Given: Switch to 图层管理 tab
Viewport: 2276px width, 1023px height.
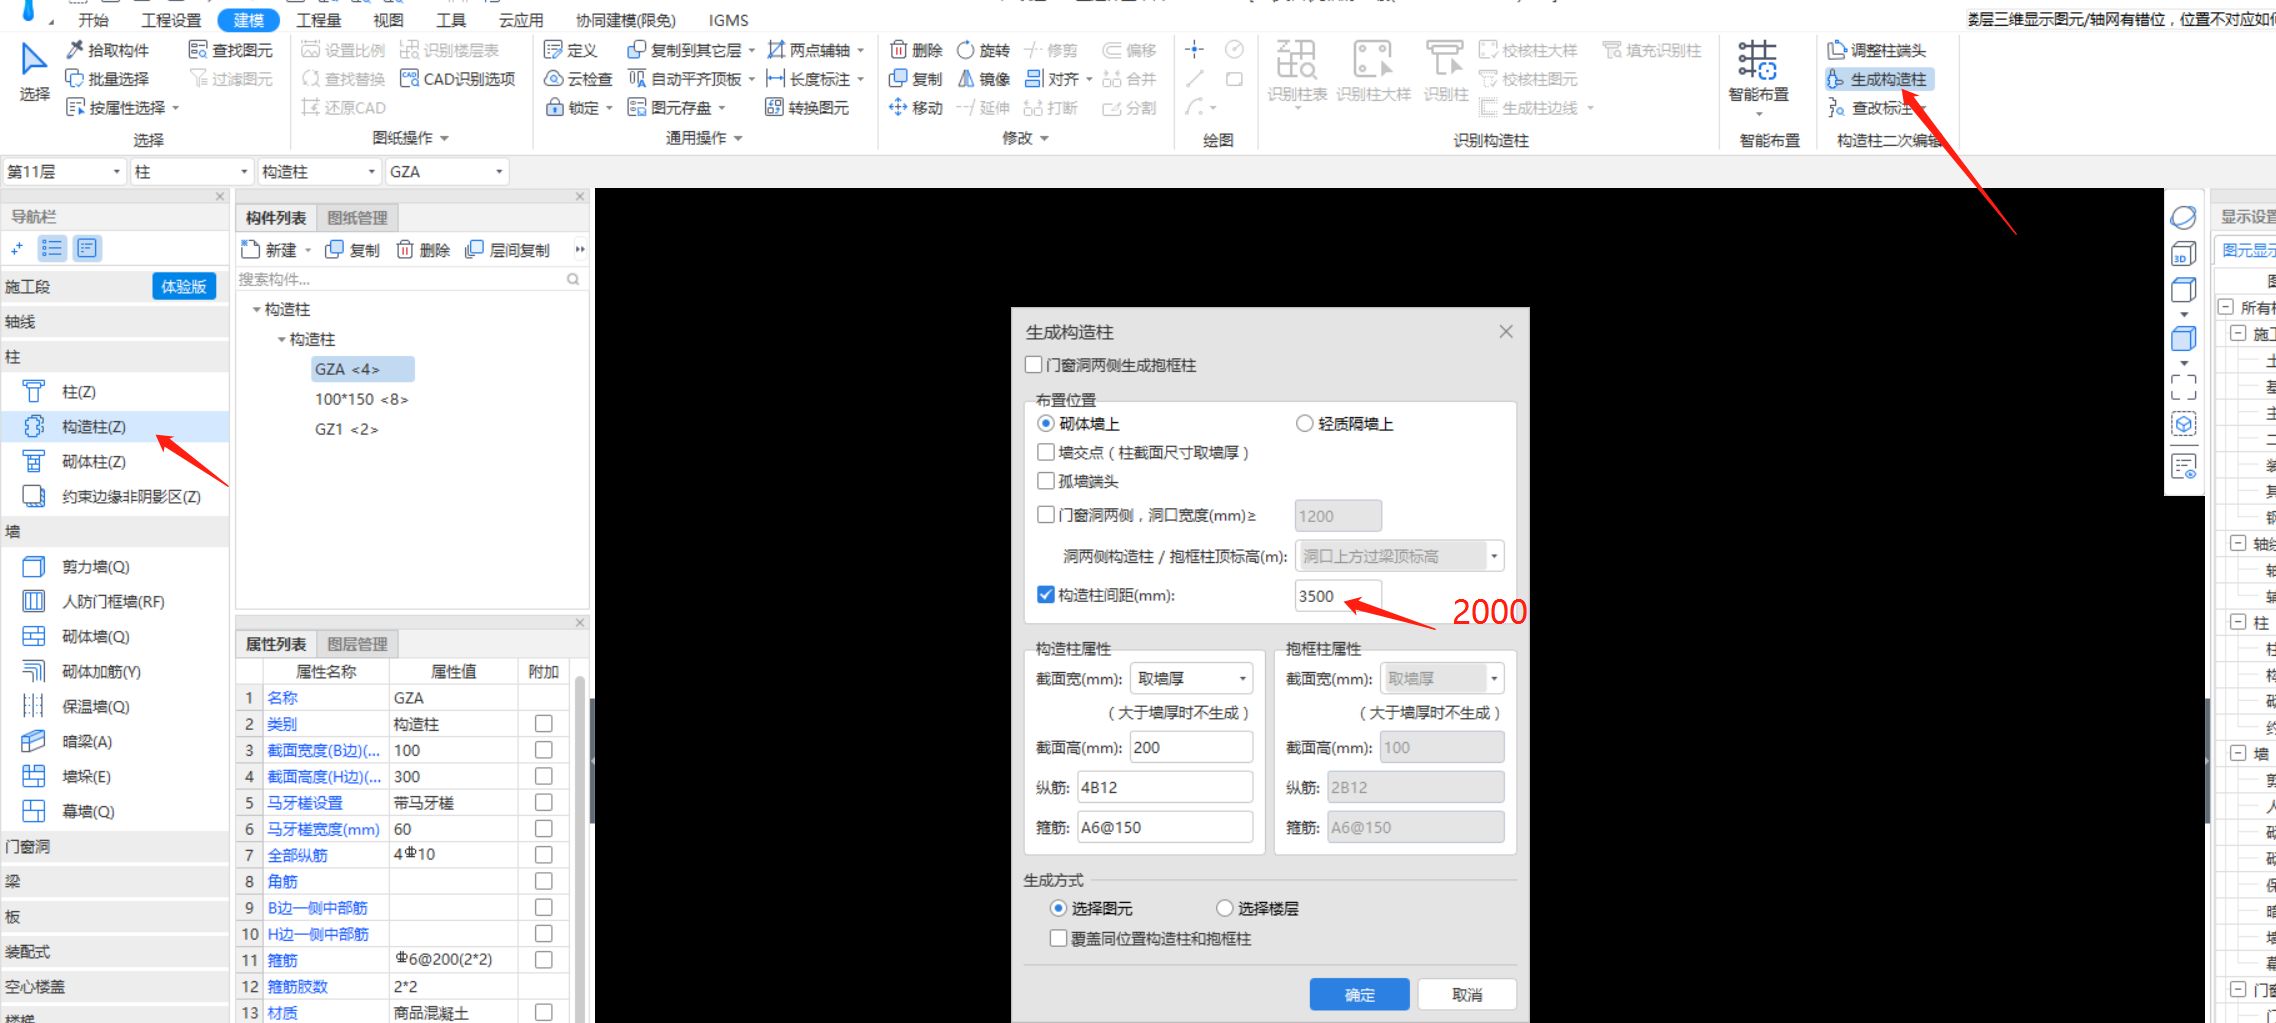Looking at the screenshot, I should tap(357, 645).
